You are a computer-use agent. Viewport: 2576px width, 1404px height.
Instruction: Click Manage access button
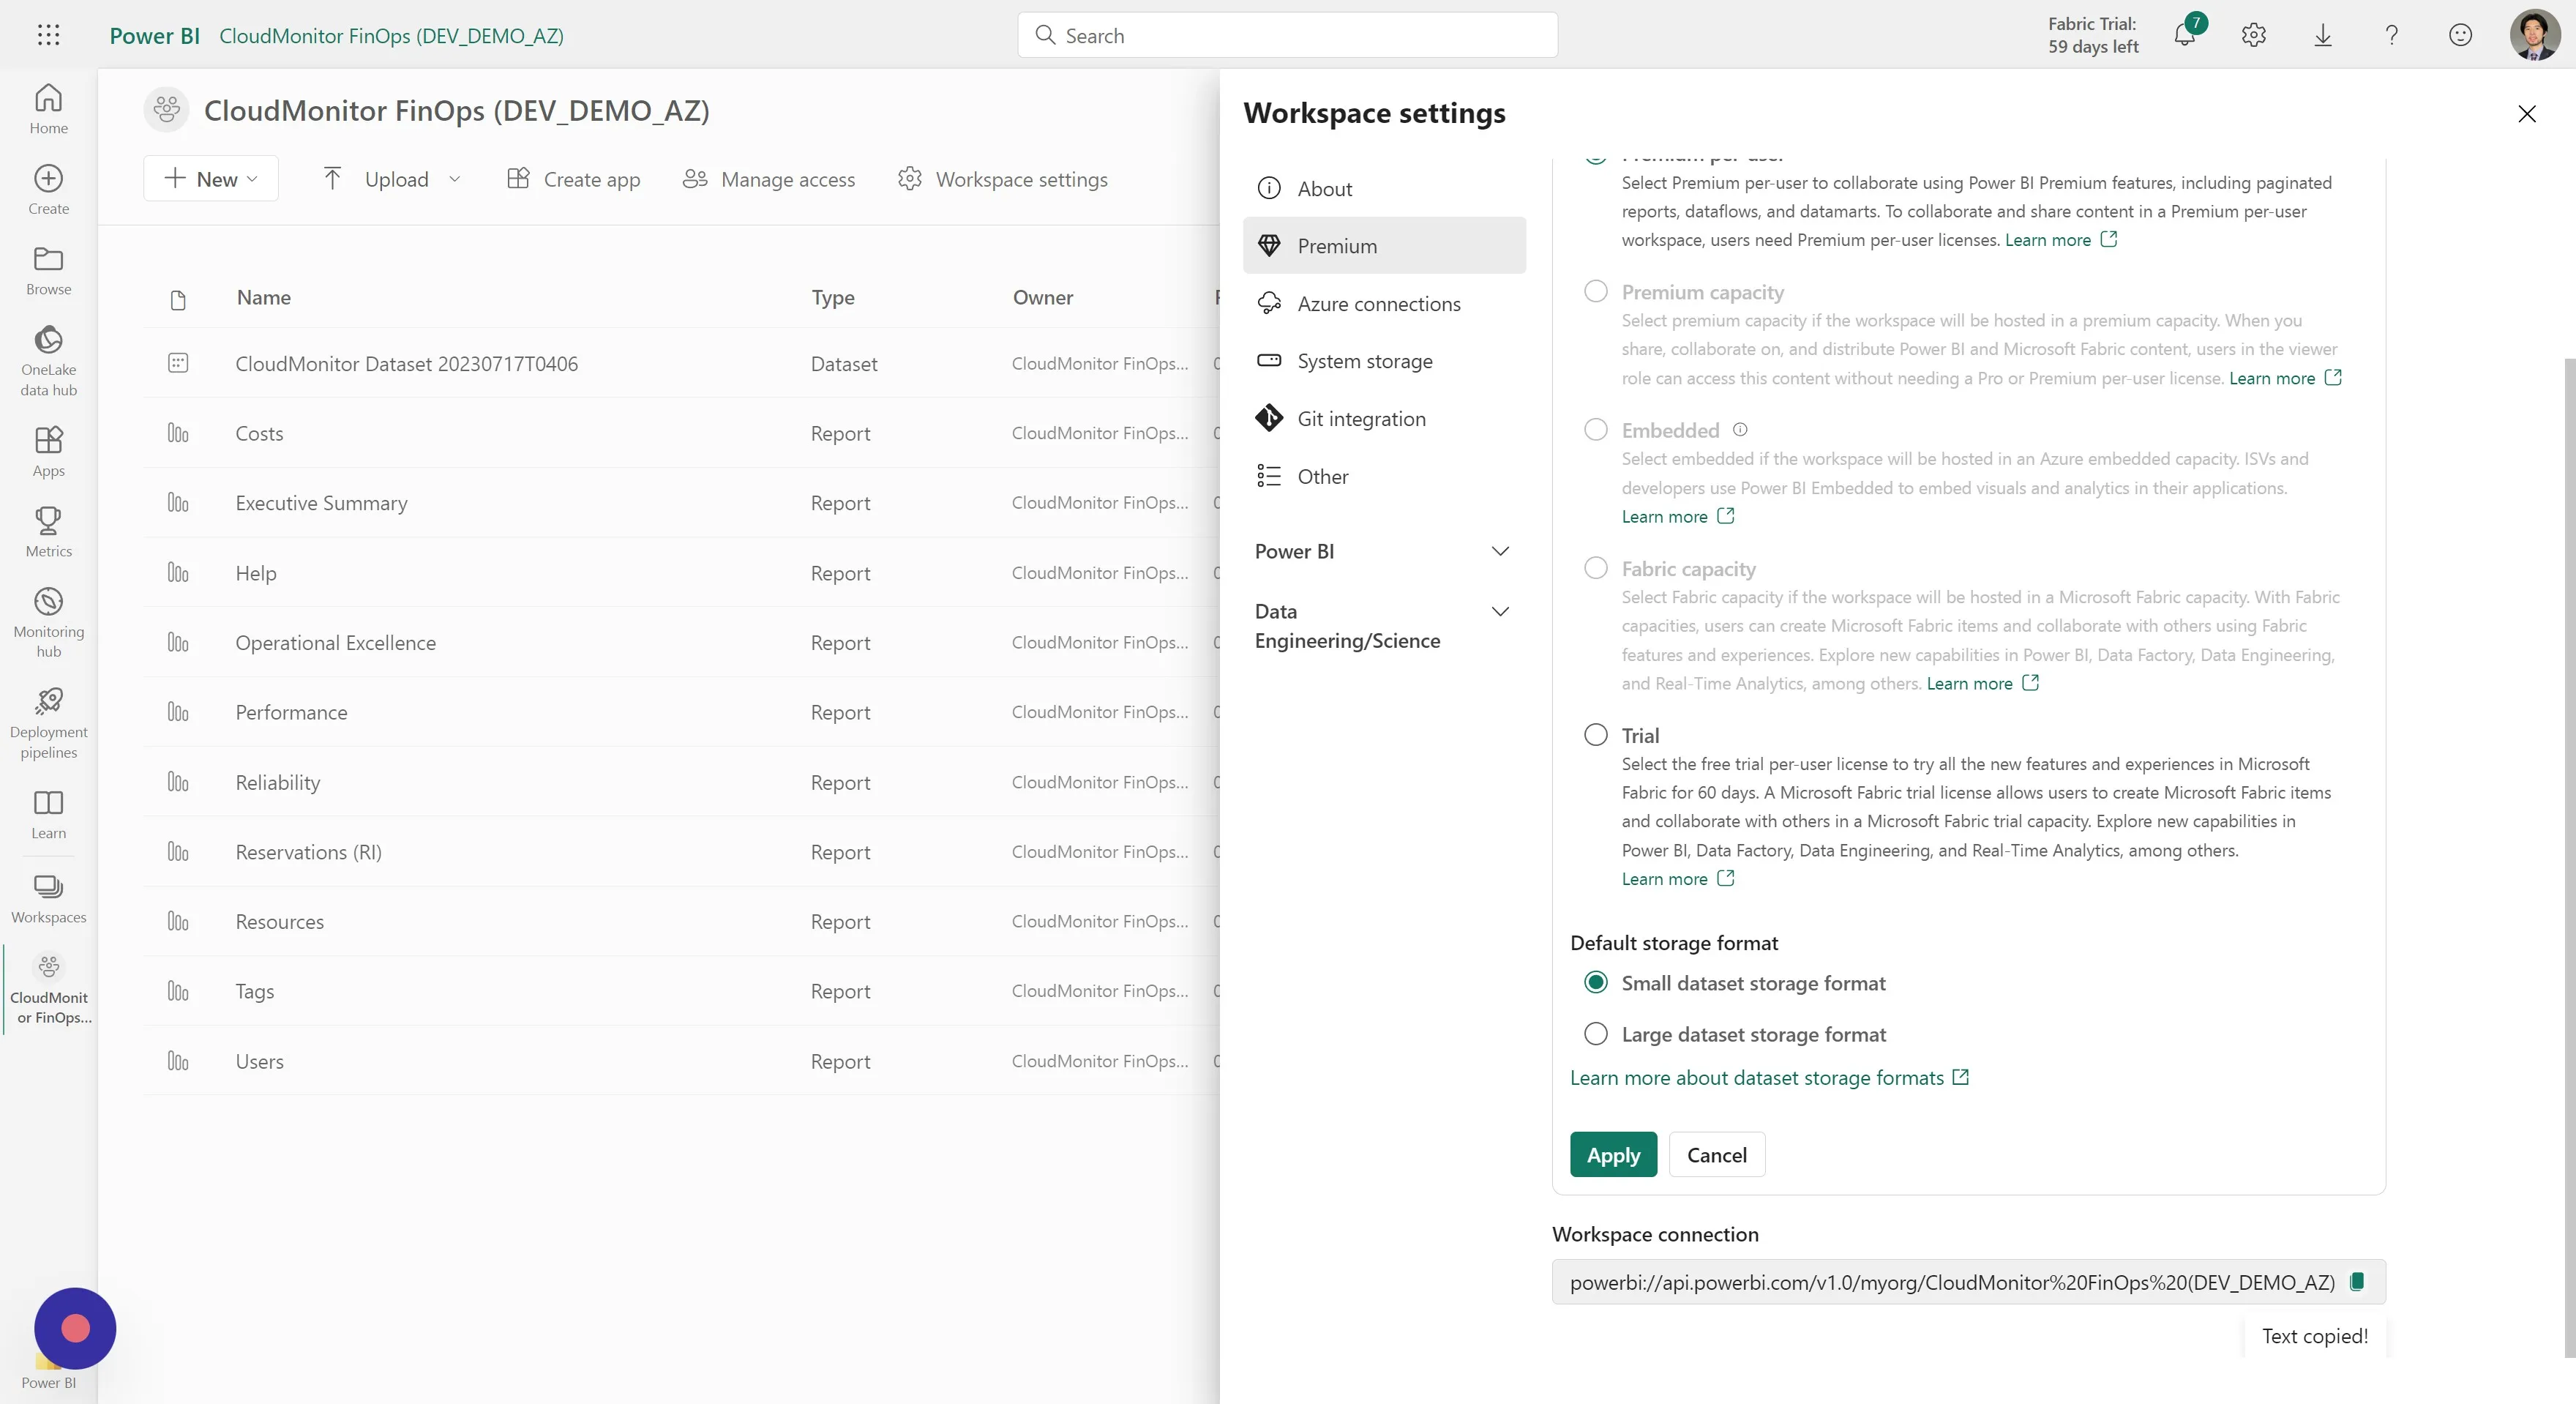coord(769,179)
